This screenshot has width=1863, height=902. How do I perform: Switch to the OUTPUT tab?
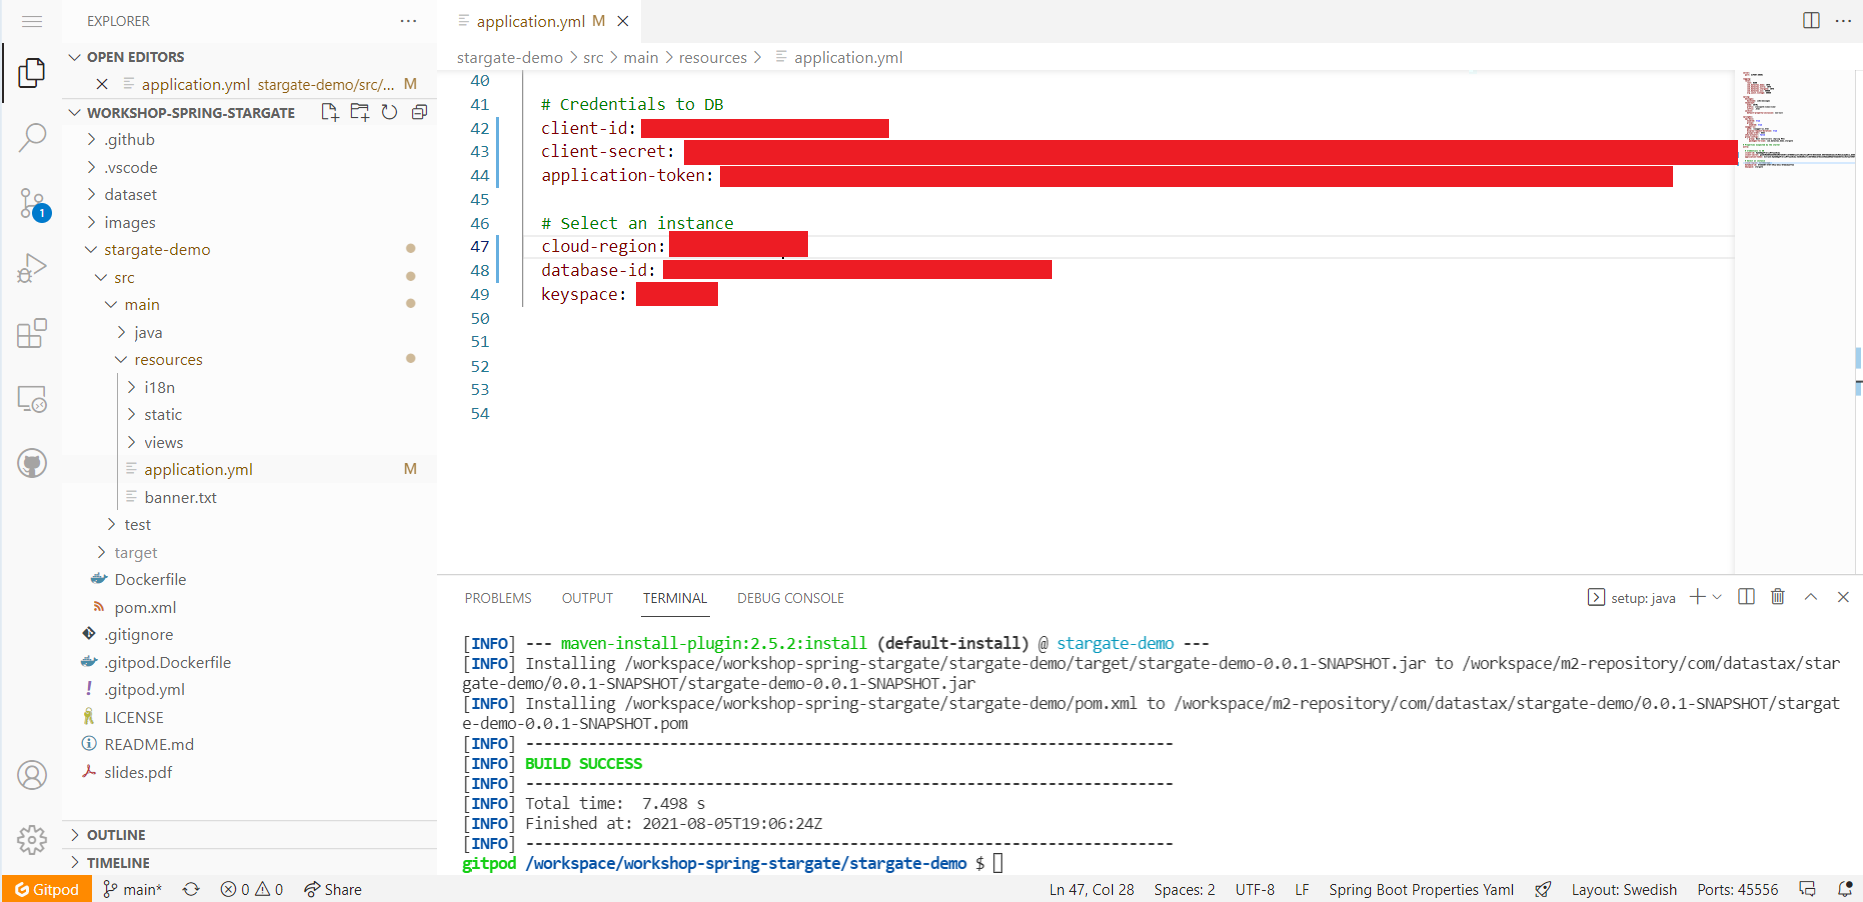[x=586, y=597]
